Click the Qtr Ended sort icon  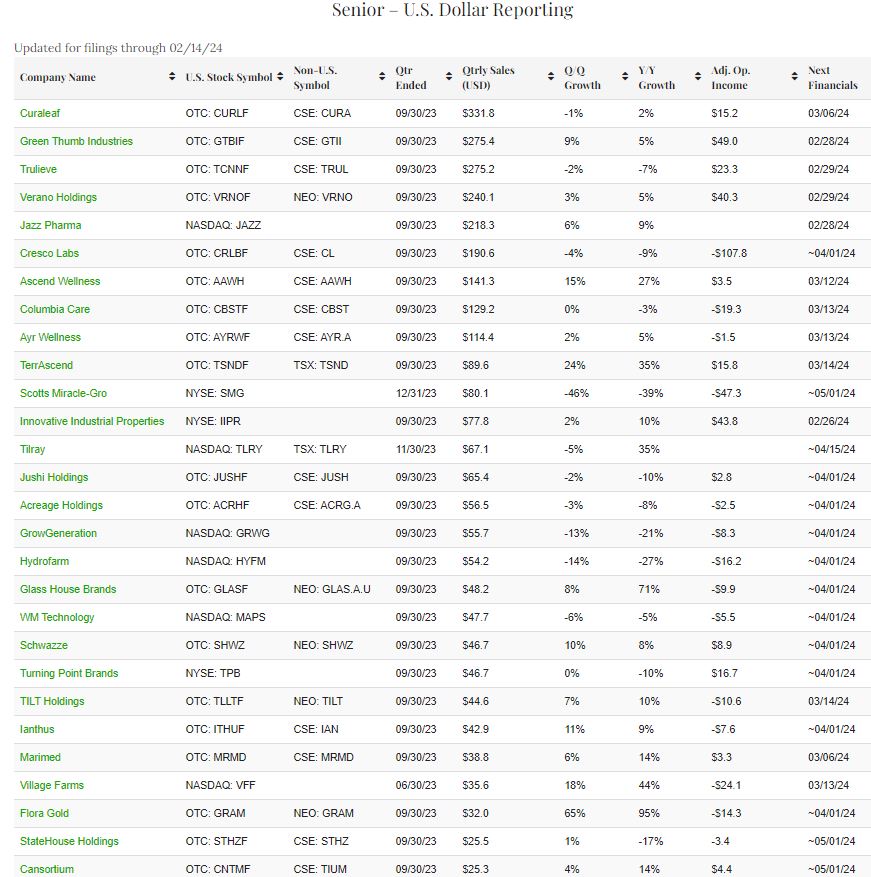pos(449,78)
